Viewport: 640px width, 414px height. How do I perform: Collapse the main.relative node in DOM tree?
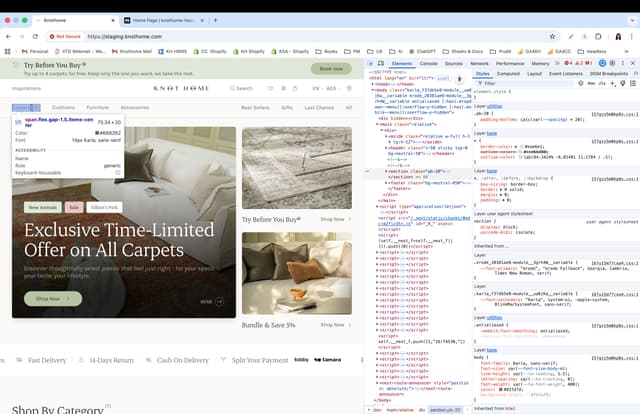pyautogui.click(x=377, y=124)
